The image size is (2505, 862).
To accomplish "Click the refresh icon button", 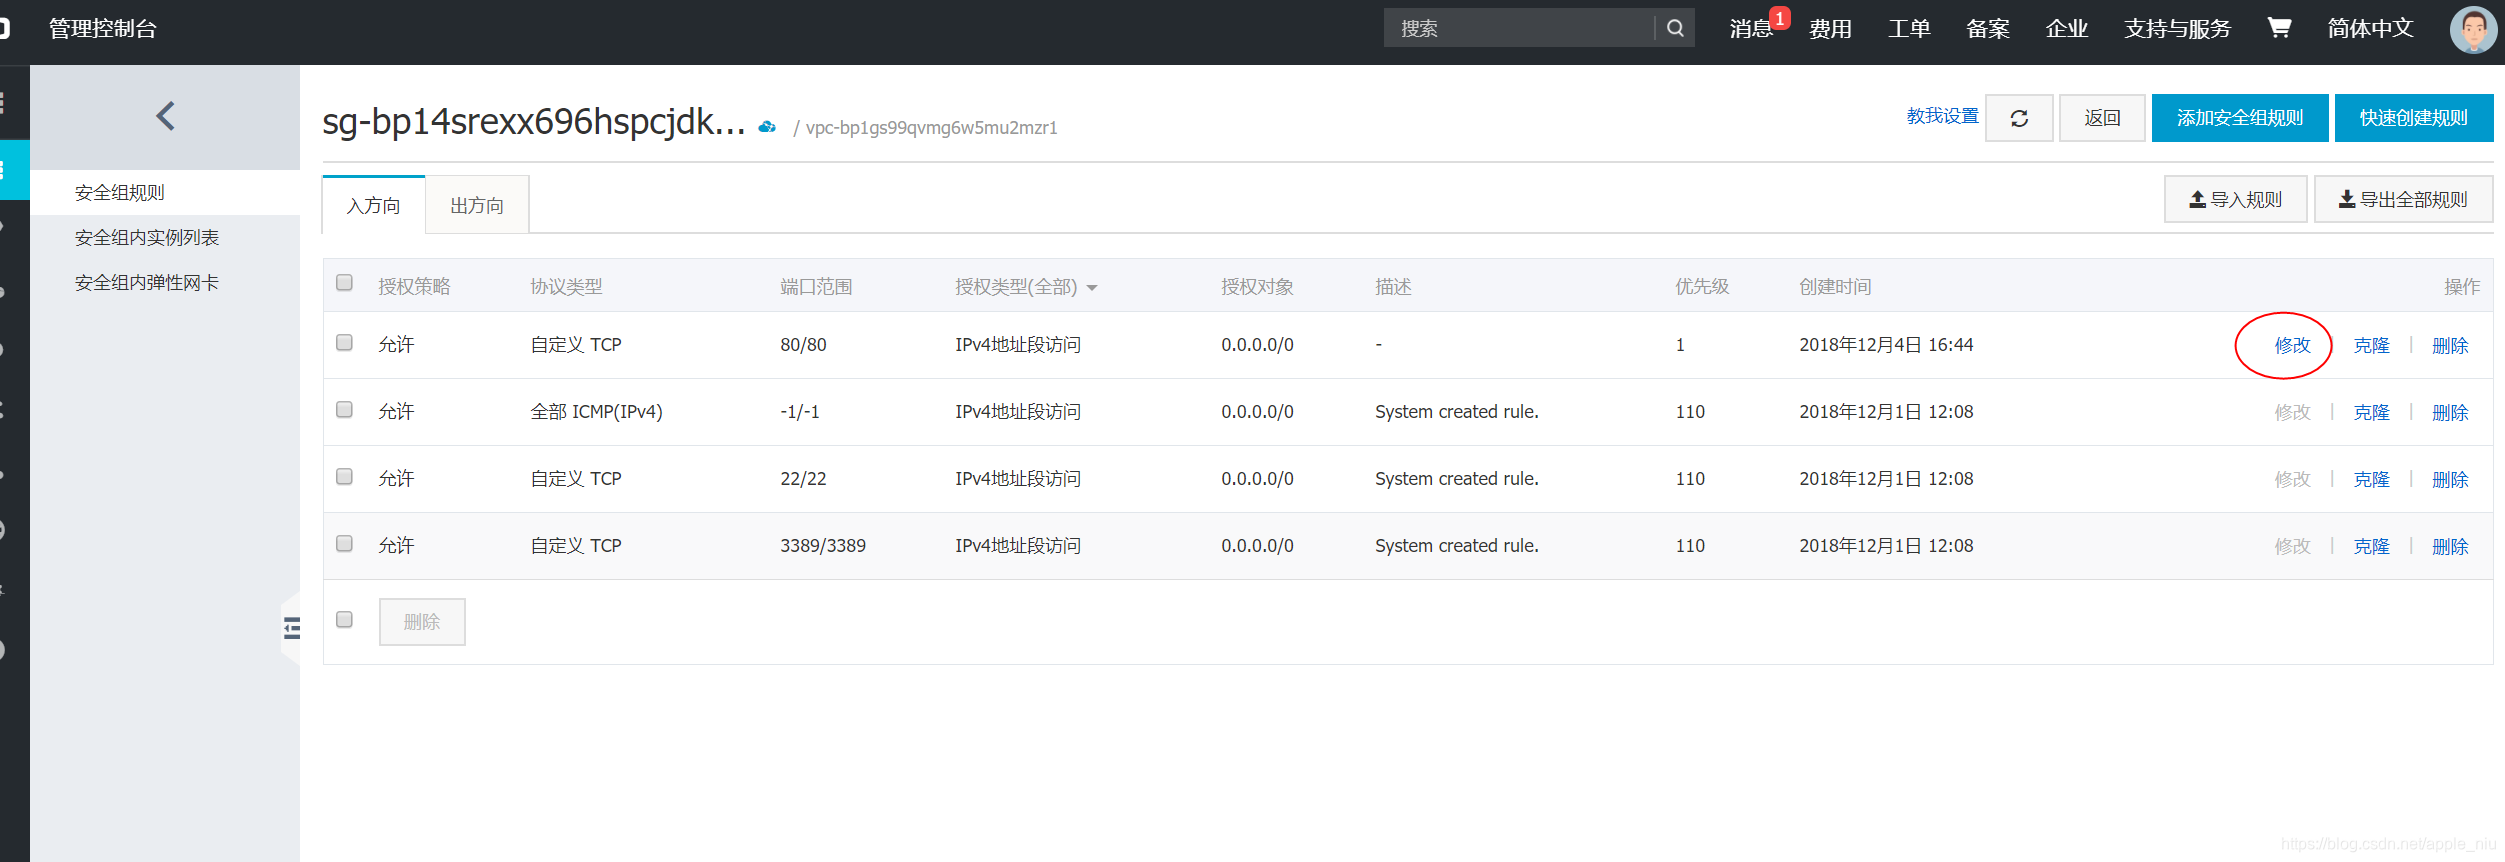I will (x=2019, y=118).
